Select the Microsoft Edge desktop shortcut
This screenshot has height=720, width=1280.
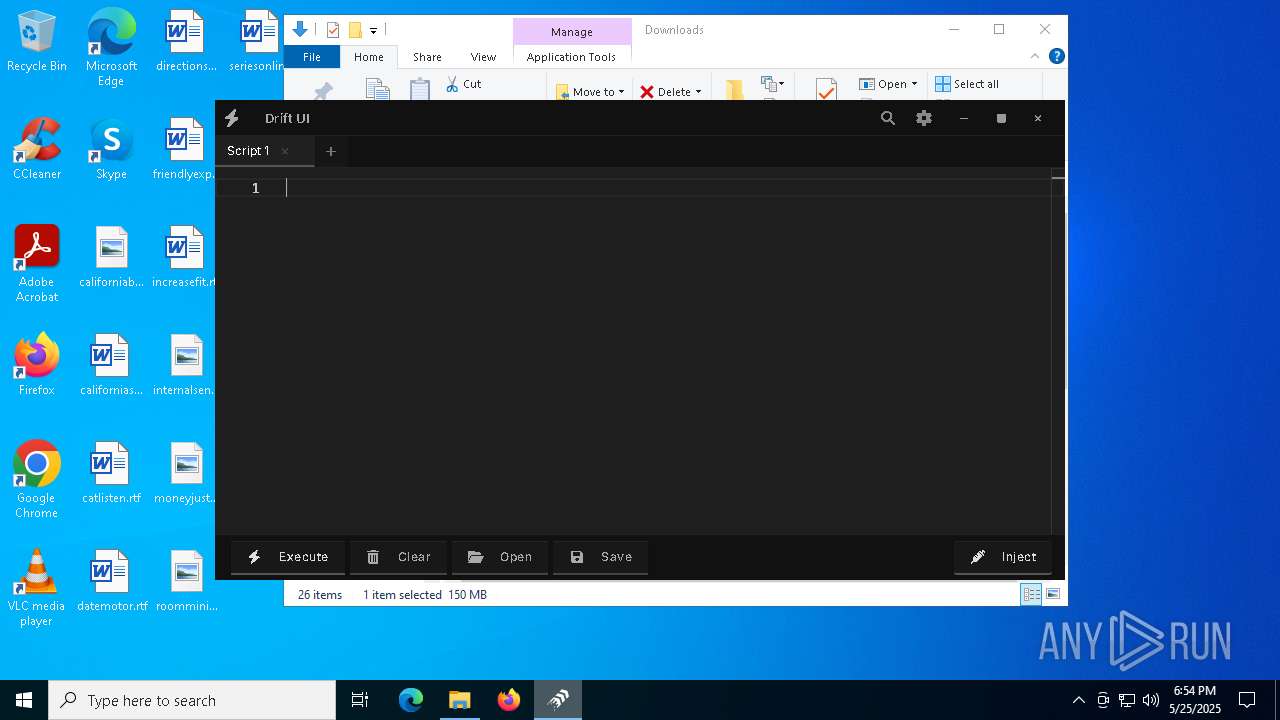coord(111,48)
